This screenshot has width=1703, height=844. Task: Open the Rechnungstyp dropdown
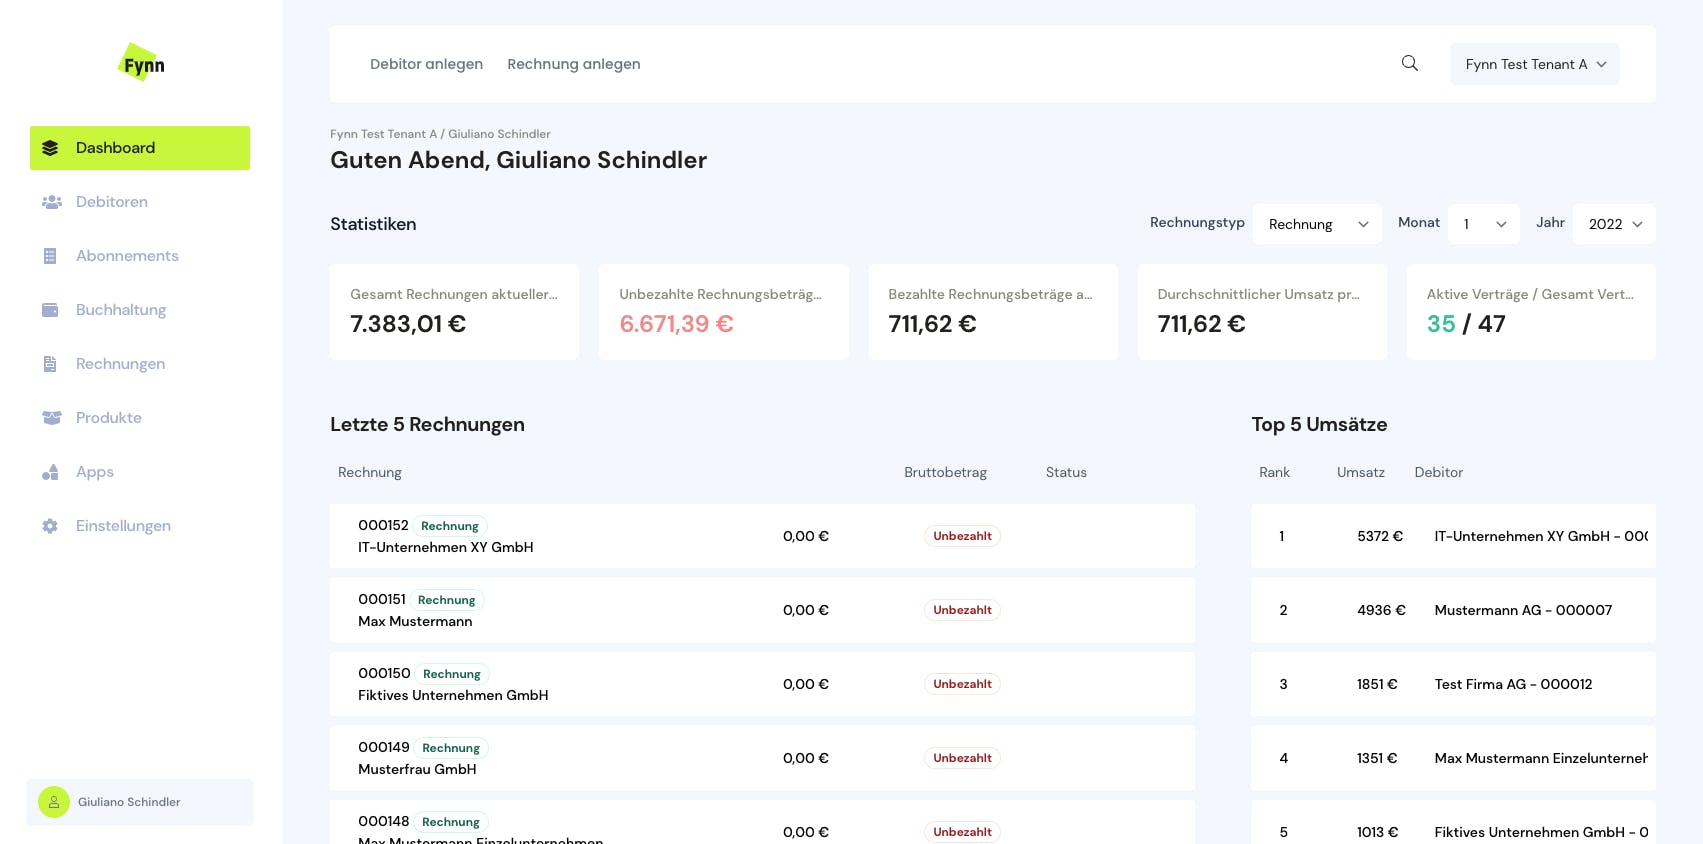click(x=1317, y=224)
